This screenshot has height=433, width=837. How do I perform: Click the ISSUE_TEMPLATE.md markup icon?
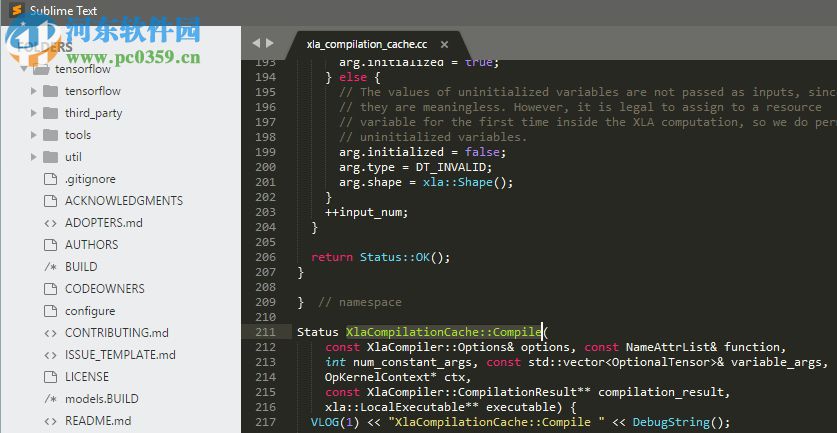click(x=50, y=355)
